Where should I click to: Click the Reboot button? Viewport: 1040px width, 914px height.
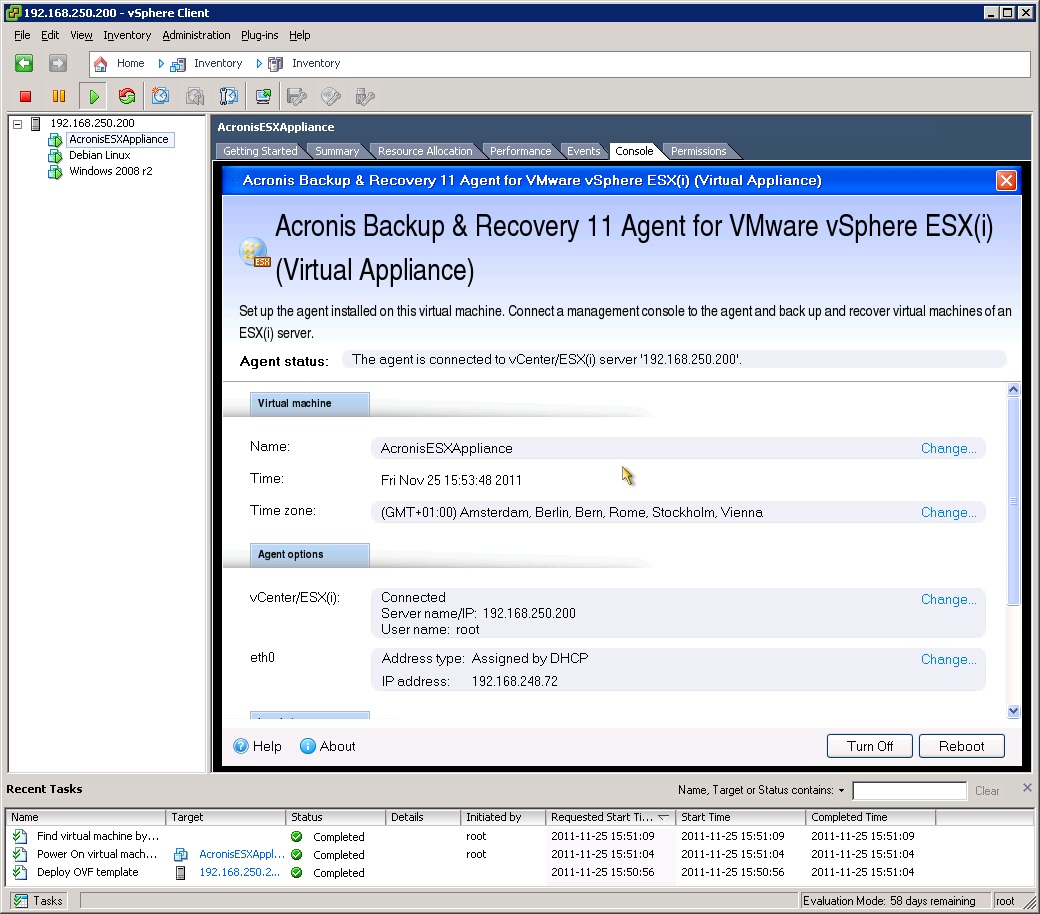pyautogui.click(x=961, y=746)
